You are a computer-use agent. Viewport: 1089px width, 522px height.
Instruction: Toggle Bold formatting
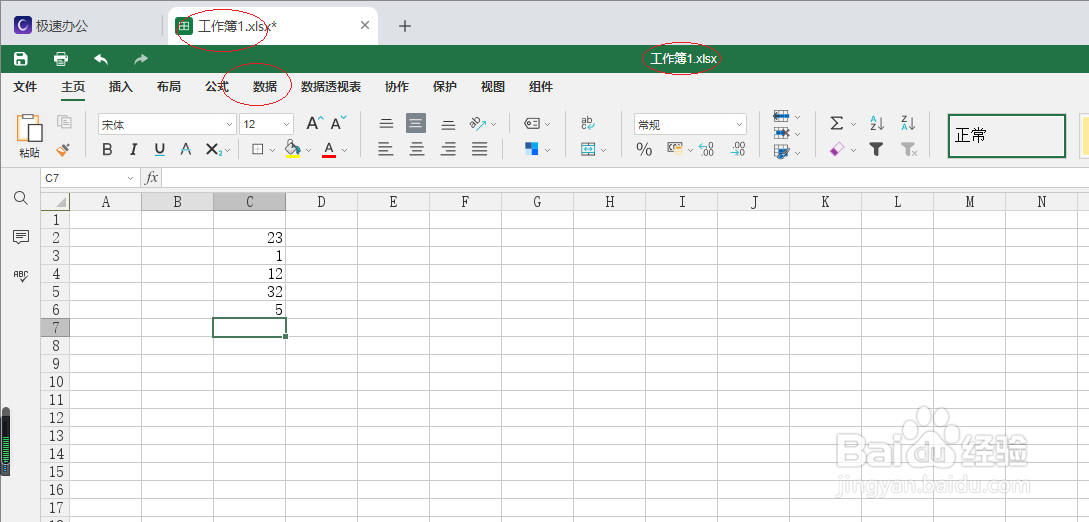[107, 149]
